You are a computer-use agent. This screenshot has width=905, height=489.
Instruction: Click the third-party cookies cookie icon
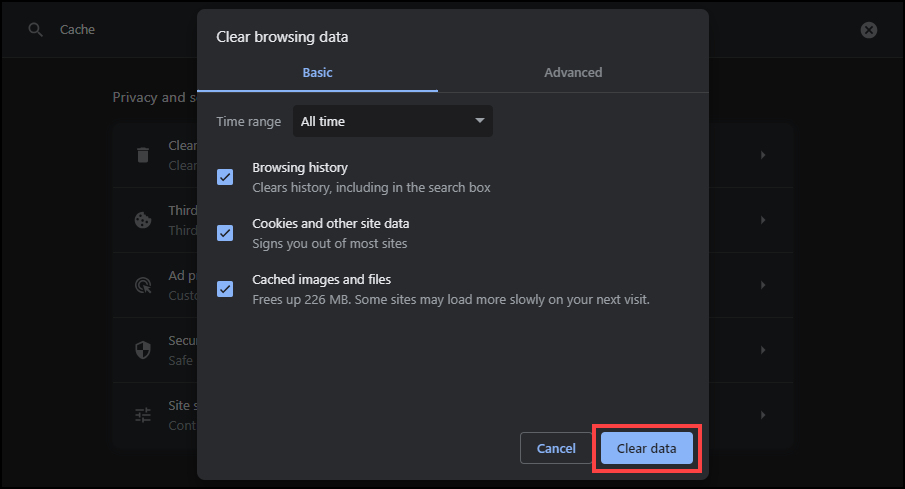143,220
